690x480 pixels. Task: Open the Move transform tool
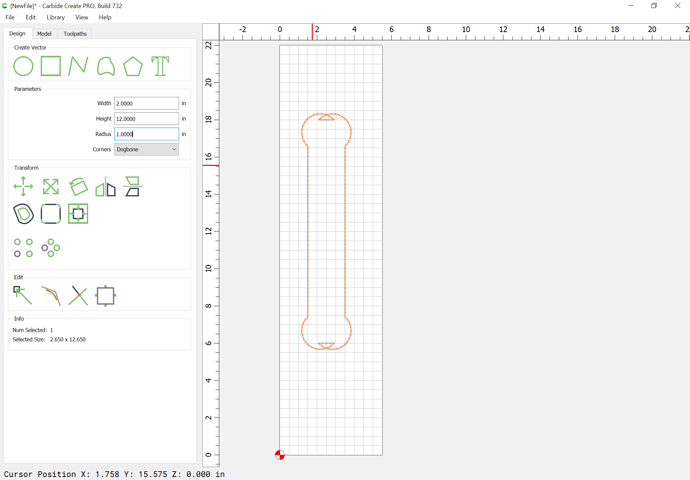point(23,187)
